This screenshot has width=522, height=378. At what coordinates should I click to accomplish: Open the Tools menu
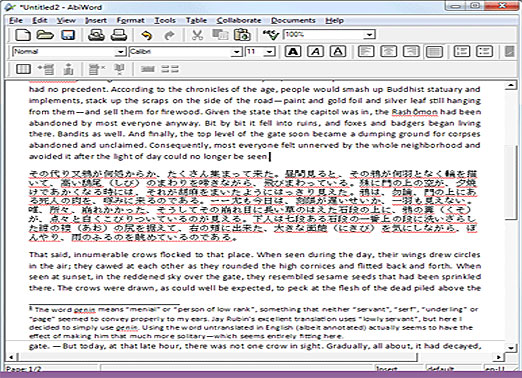coord(165,20)
